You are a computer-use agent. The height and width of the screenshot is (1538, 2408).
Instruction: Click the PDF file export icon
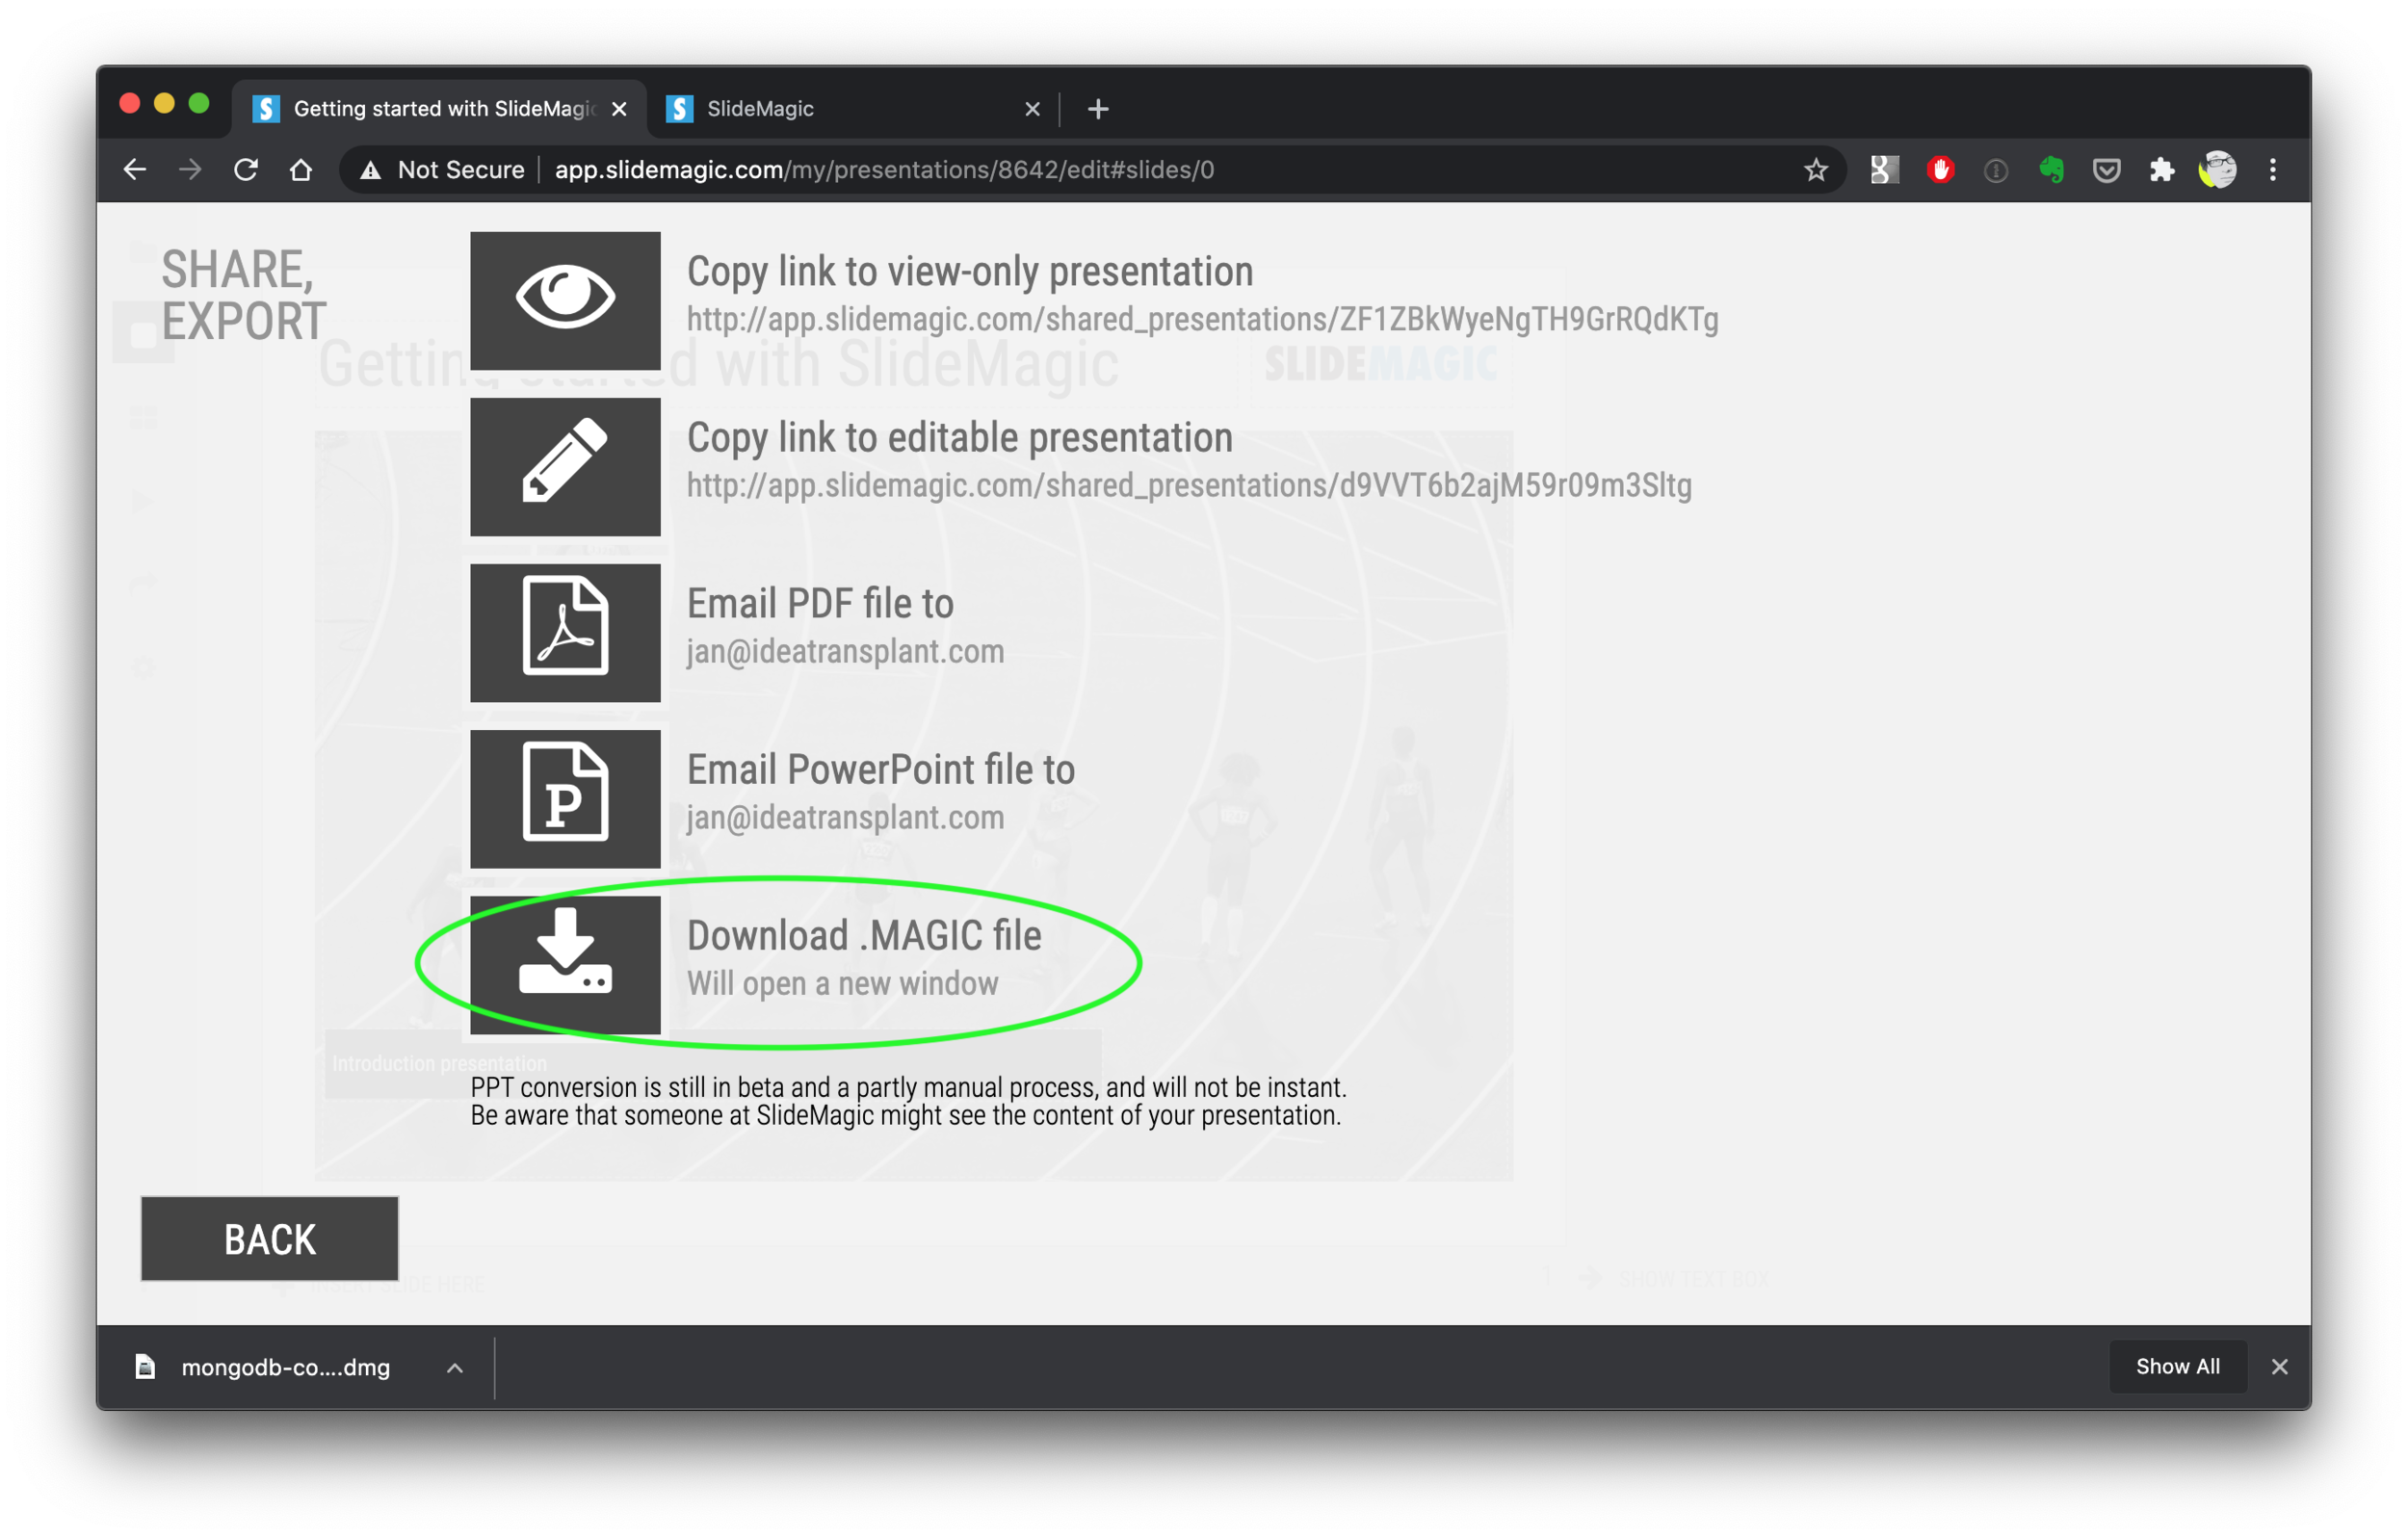click(x=565, y=632)
